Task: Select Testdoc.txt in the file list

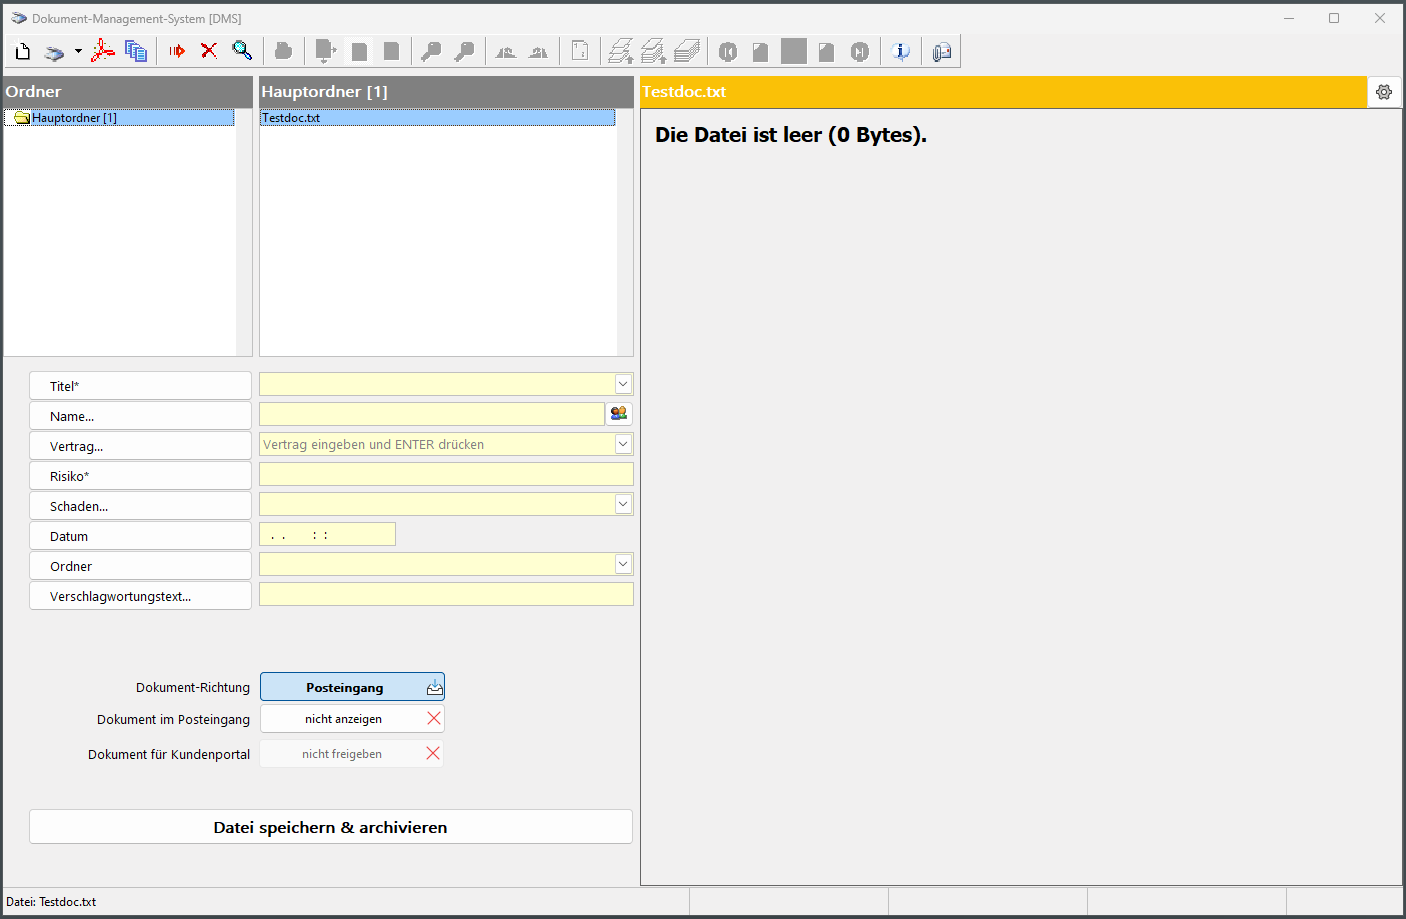Action: pos(291,118)
